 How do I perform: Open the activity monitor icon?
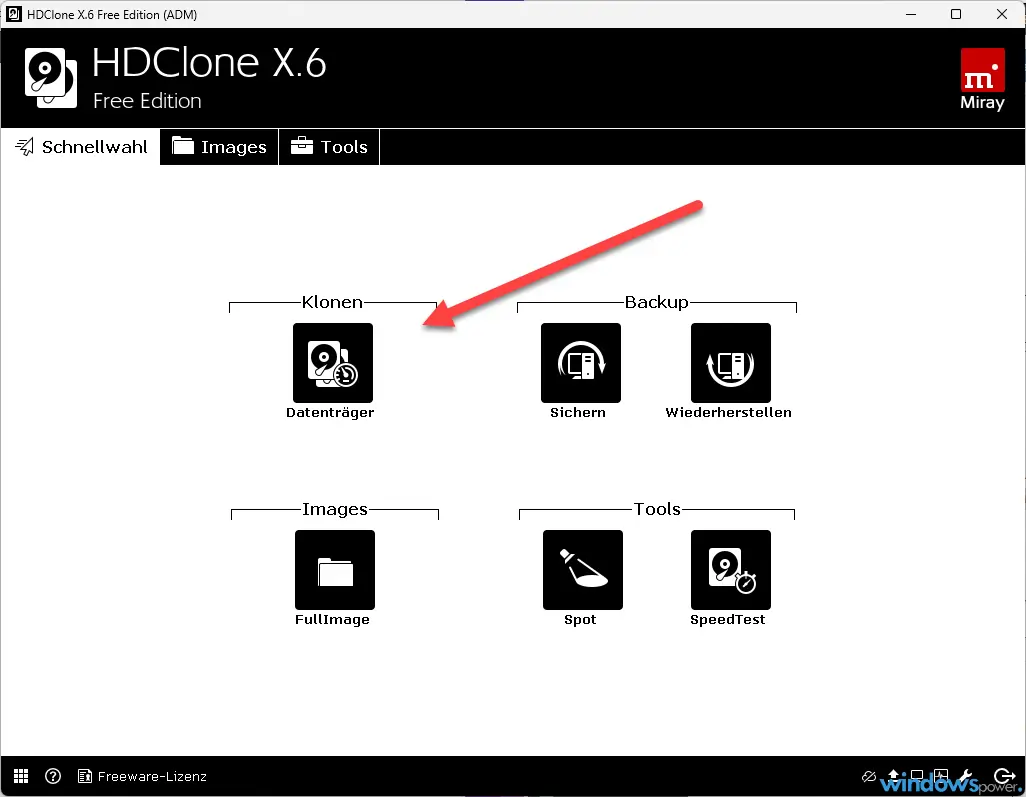coord(941,775)
